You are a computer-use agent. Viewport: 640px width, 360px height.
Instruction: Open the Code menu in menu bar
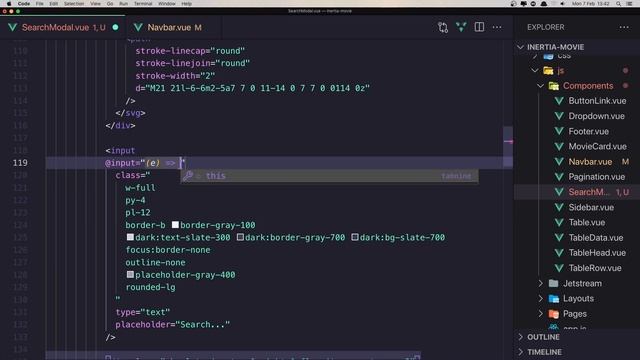(x=24, y=4)
